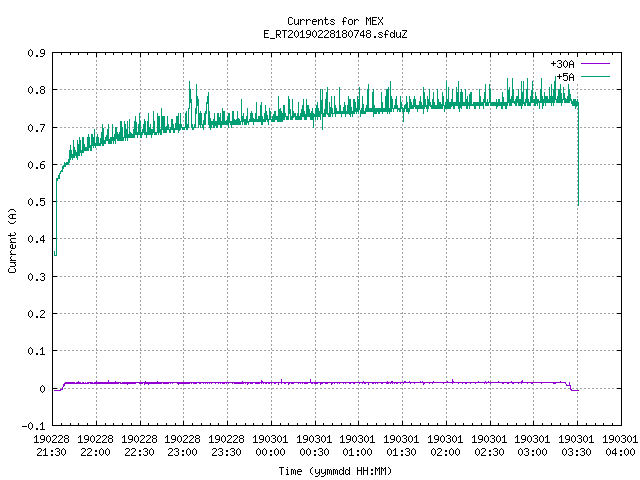Click the green +5A spike peak near 23:00

(189, 83)
